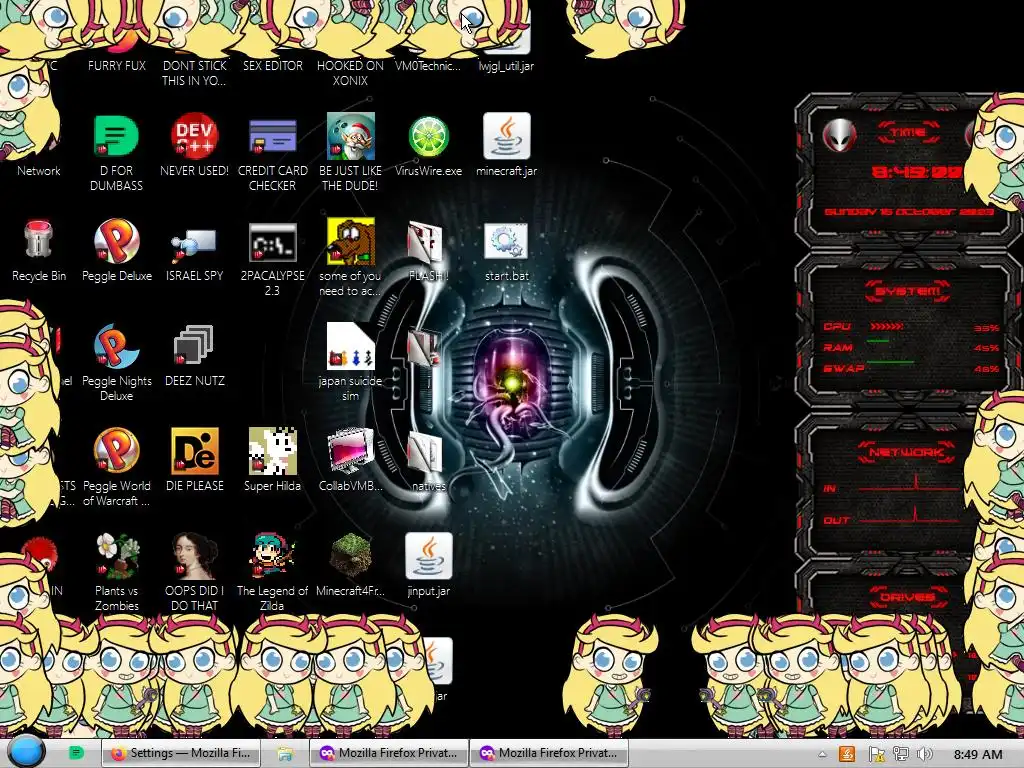The height and width of the screenshot is (768, 1024).
Task: Click the orange tray application icon
Action: click(847, 754)
